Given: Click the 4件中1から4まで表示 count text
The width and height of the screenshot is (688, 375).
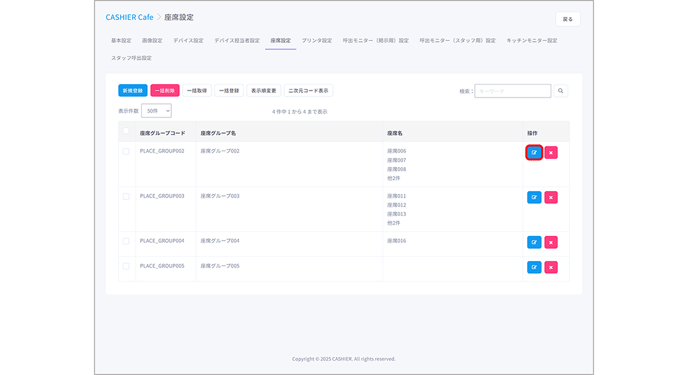Looking at the screenshot, I should tap(300, 112).
